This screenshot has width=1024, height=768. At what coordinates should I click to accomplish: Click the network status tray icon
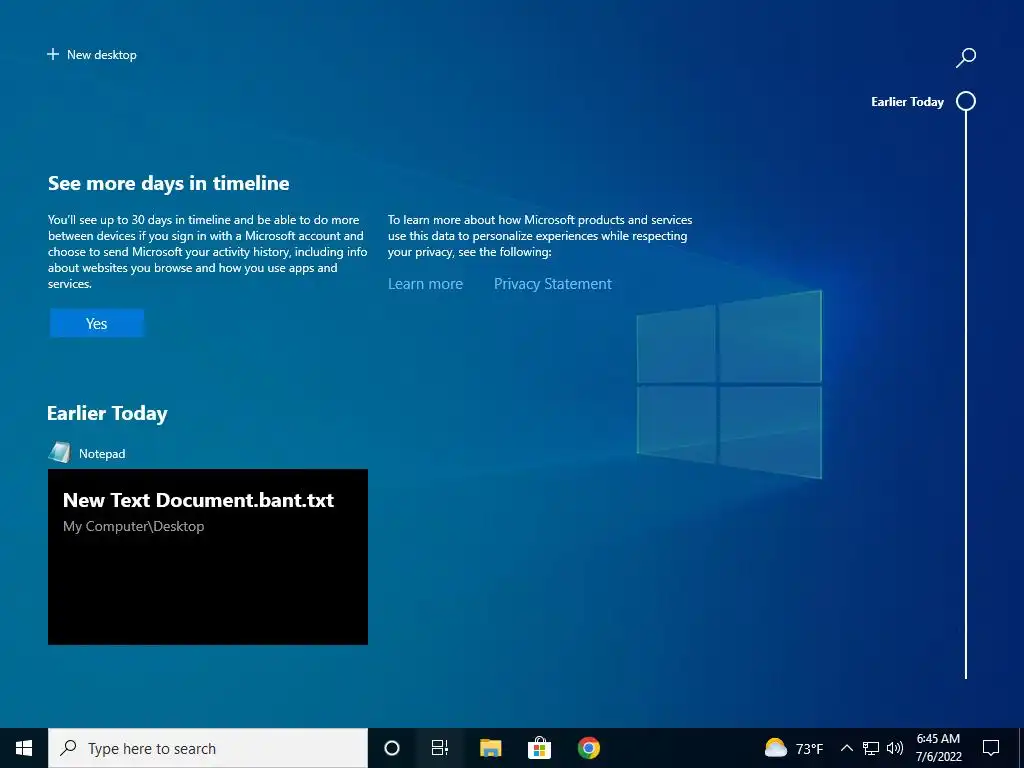point(871,748)
